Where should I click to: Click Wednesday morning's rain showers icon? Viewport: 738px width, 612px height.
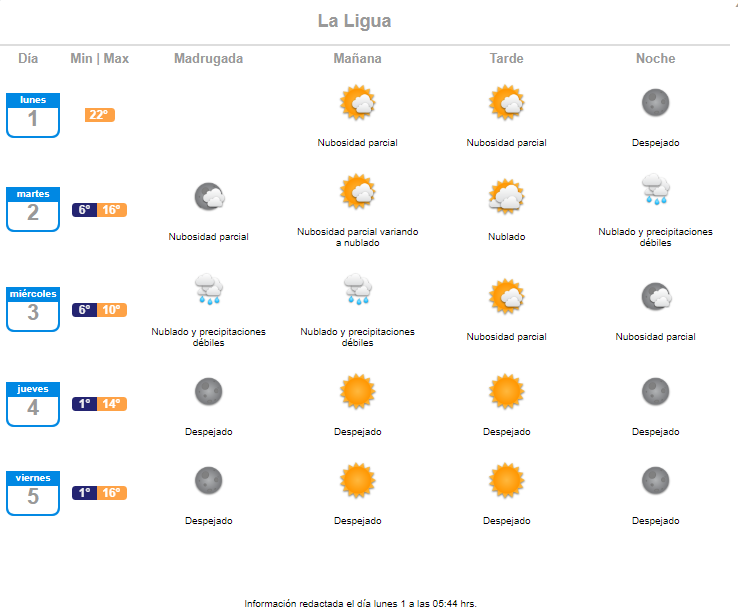coord(358,289)
